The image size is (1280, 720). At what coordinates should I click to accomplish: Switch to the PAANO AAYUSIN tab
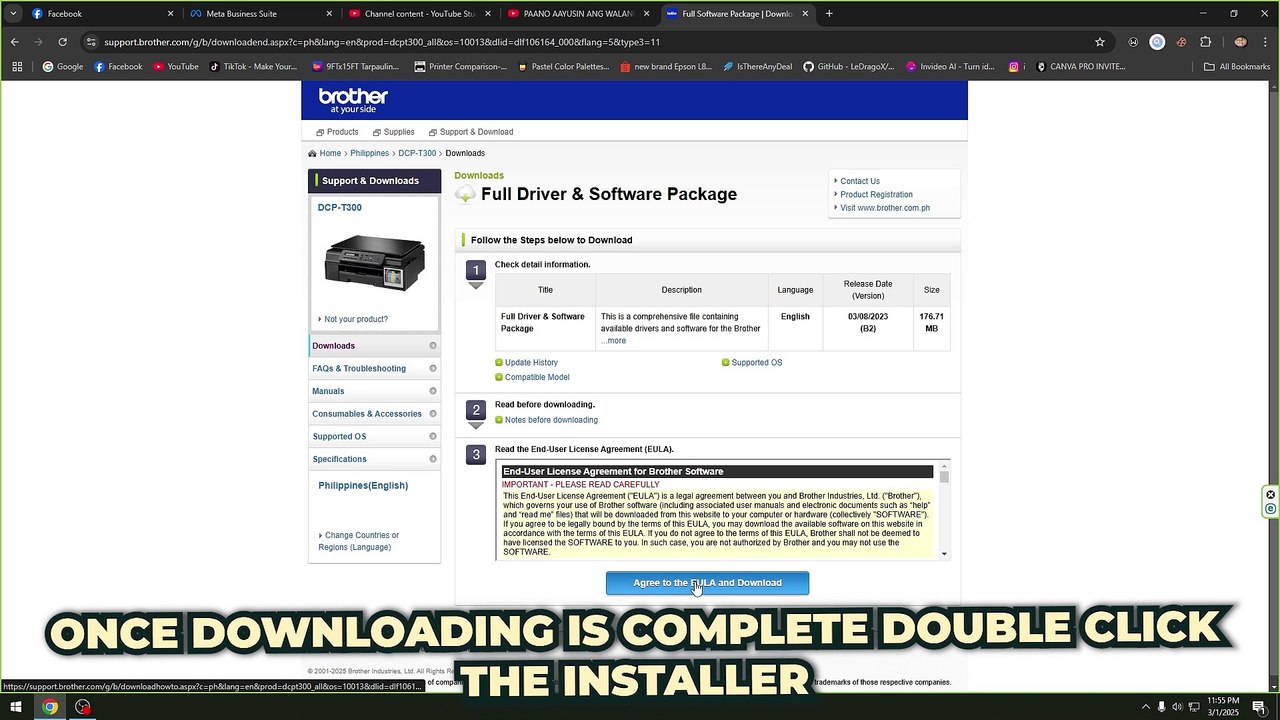pos(578,14)
